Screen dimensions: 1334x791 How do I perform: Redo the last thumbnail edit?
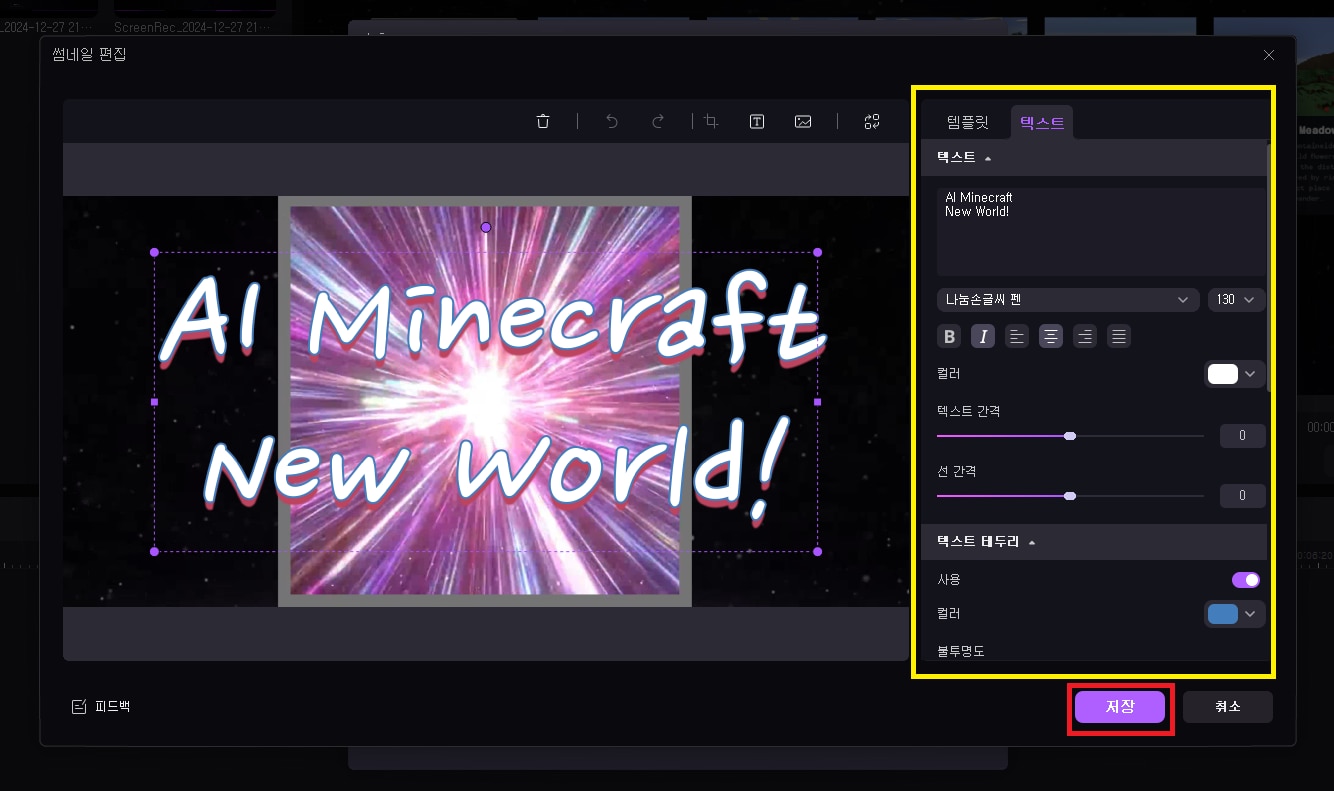(658, 121)
